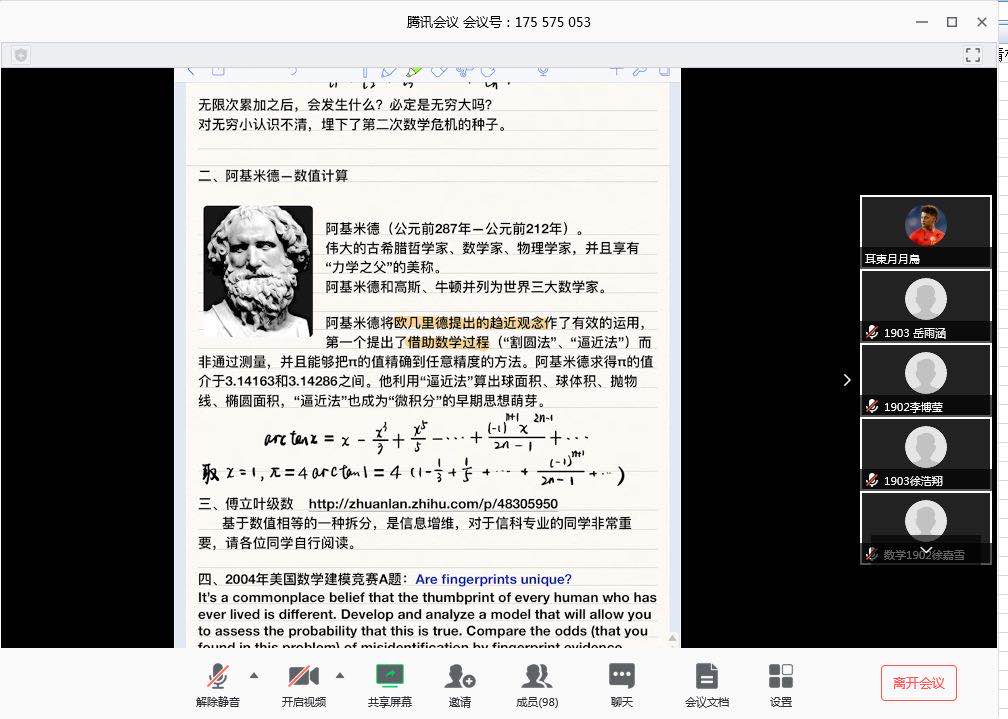This screenshot has width=1008, height=719.
Task: Click the heading 二、阿基米德—数值计算
Action: [273, 176]
